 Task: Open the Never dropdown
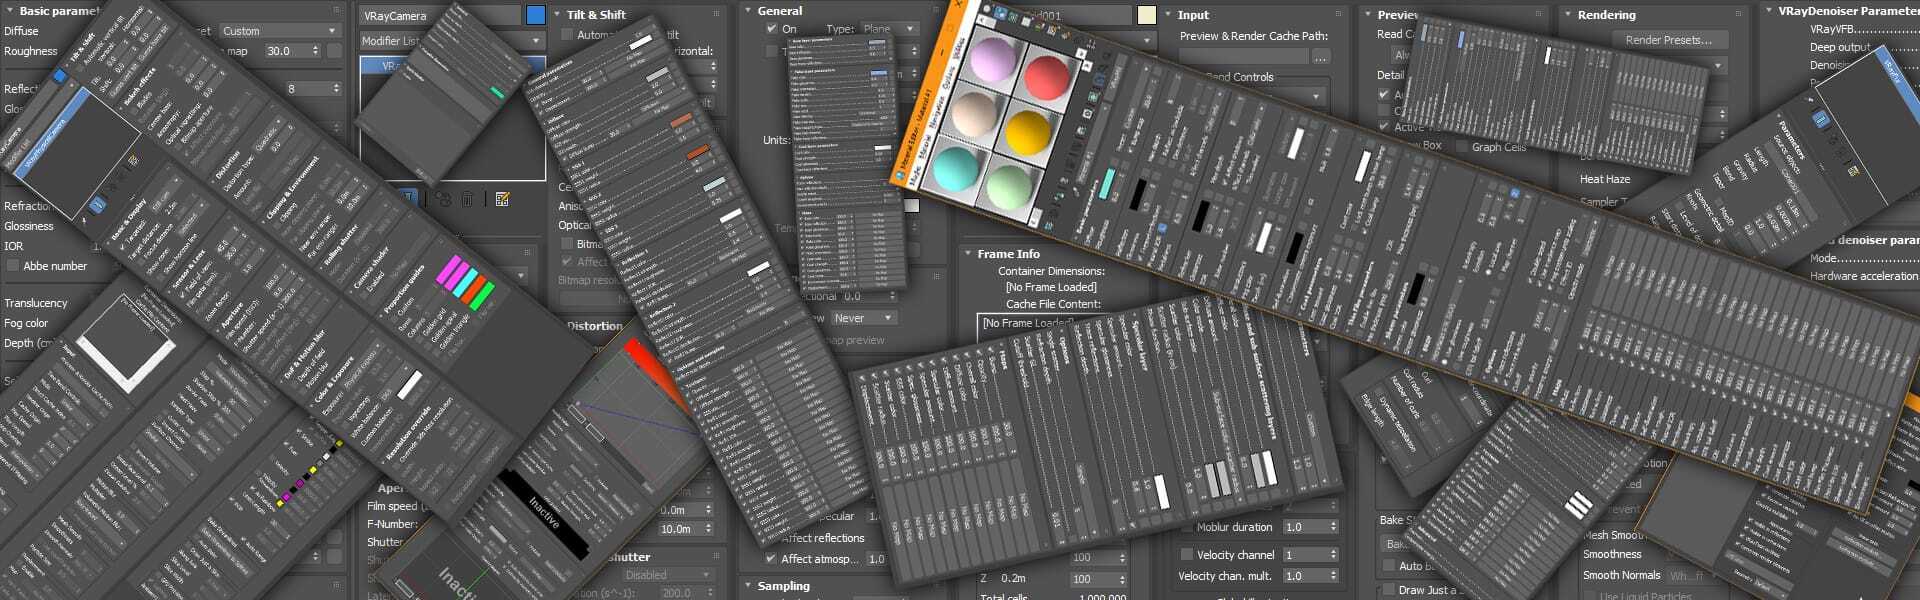click(x=863, y=318)
